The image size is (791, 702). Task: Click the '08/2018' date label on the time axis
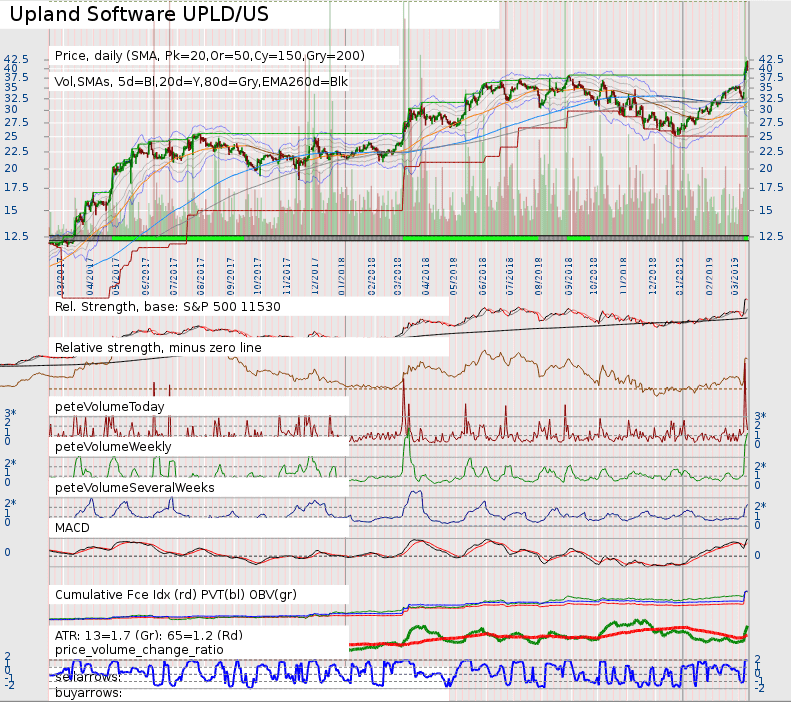[538, 276]
